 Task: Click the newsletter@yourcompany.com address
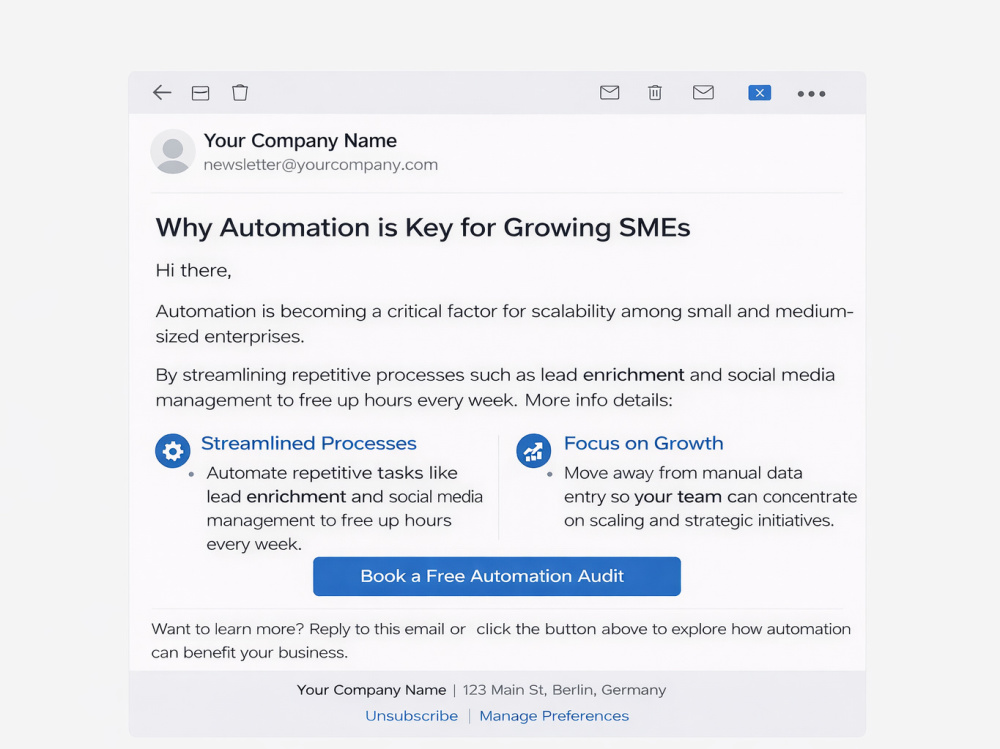pos(321,165)
